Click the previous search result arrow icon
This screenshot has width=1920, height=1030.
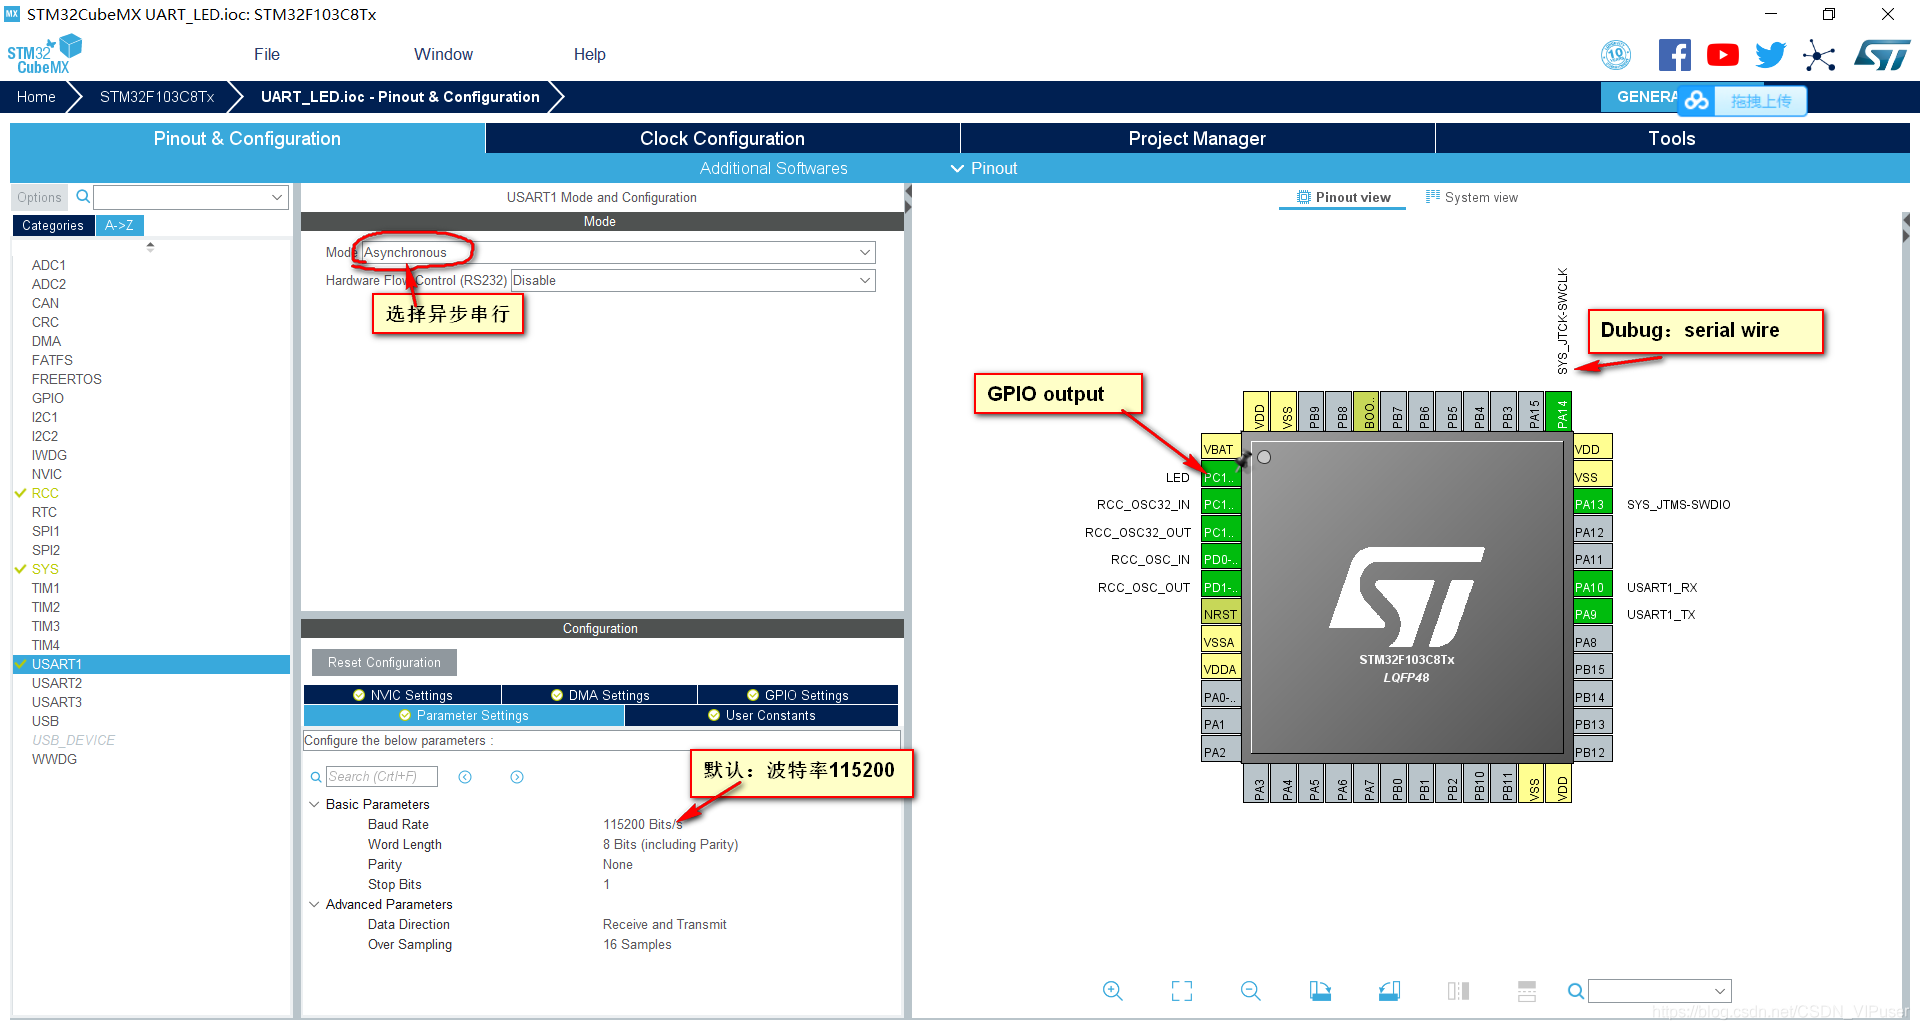pos(465,777)
